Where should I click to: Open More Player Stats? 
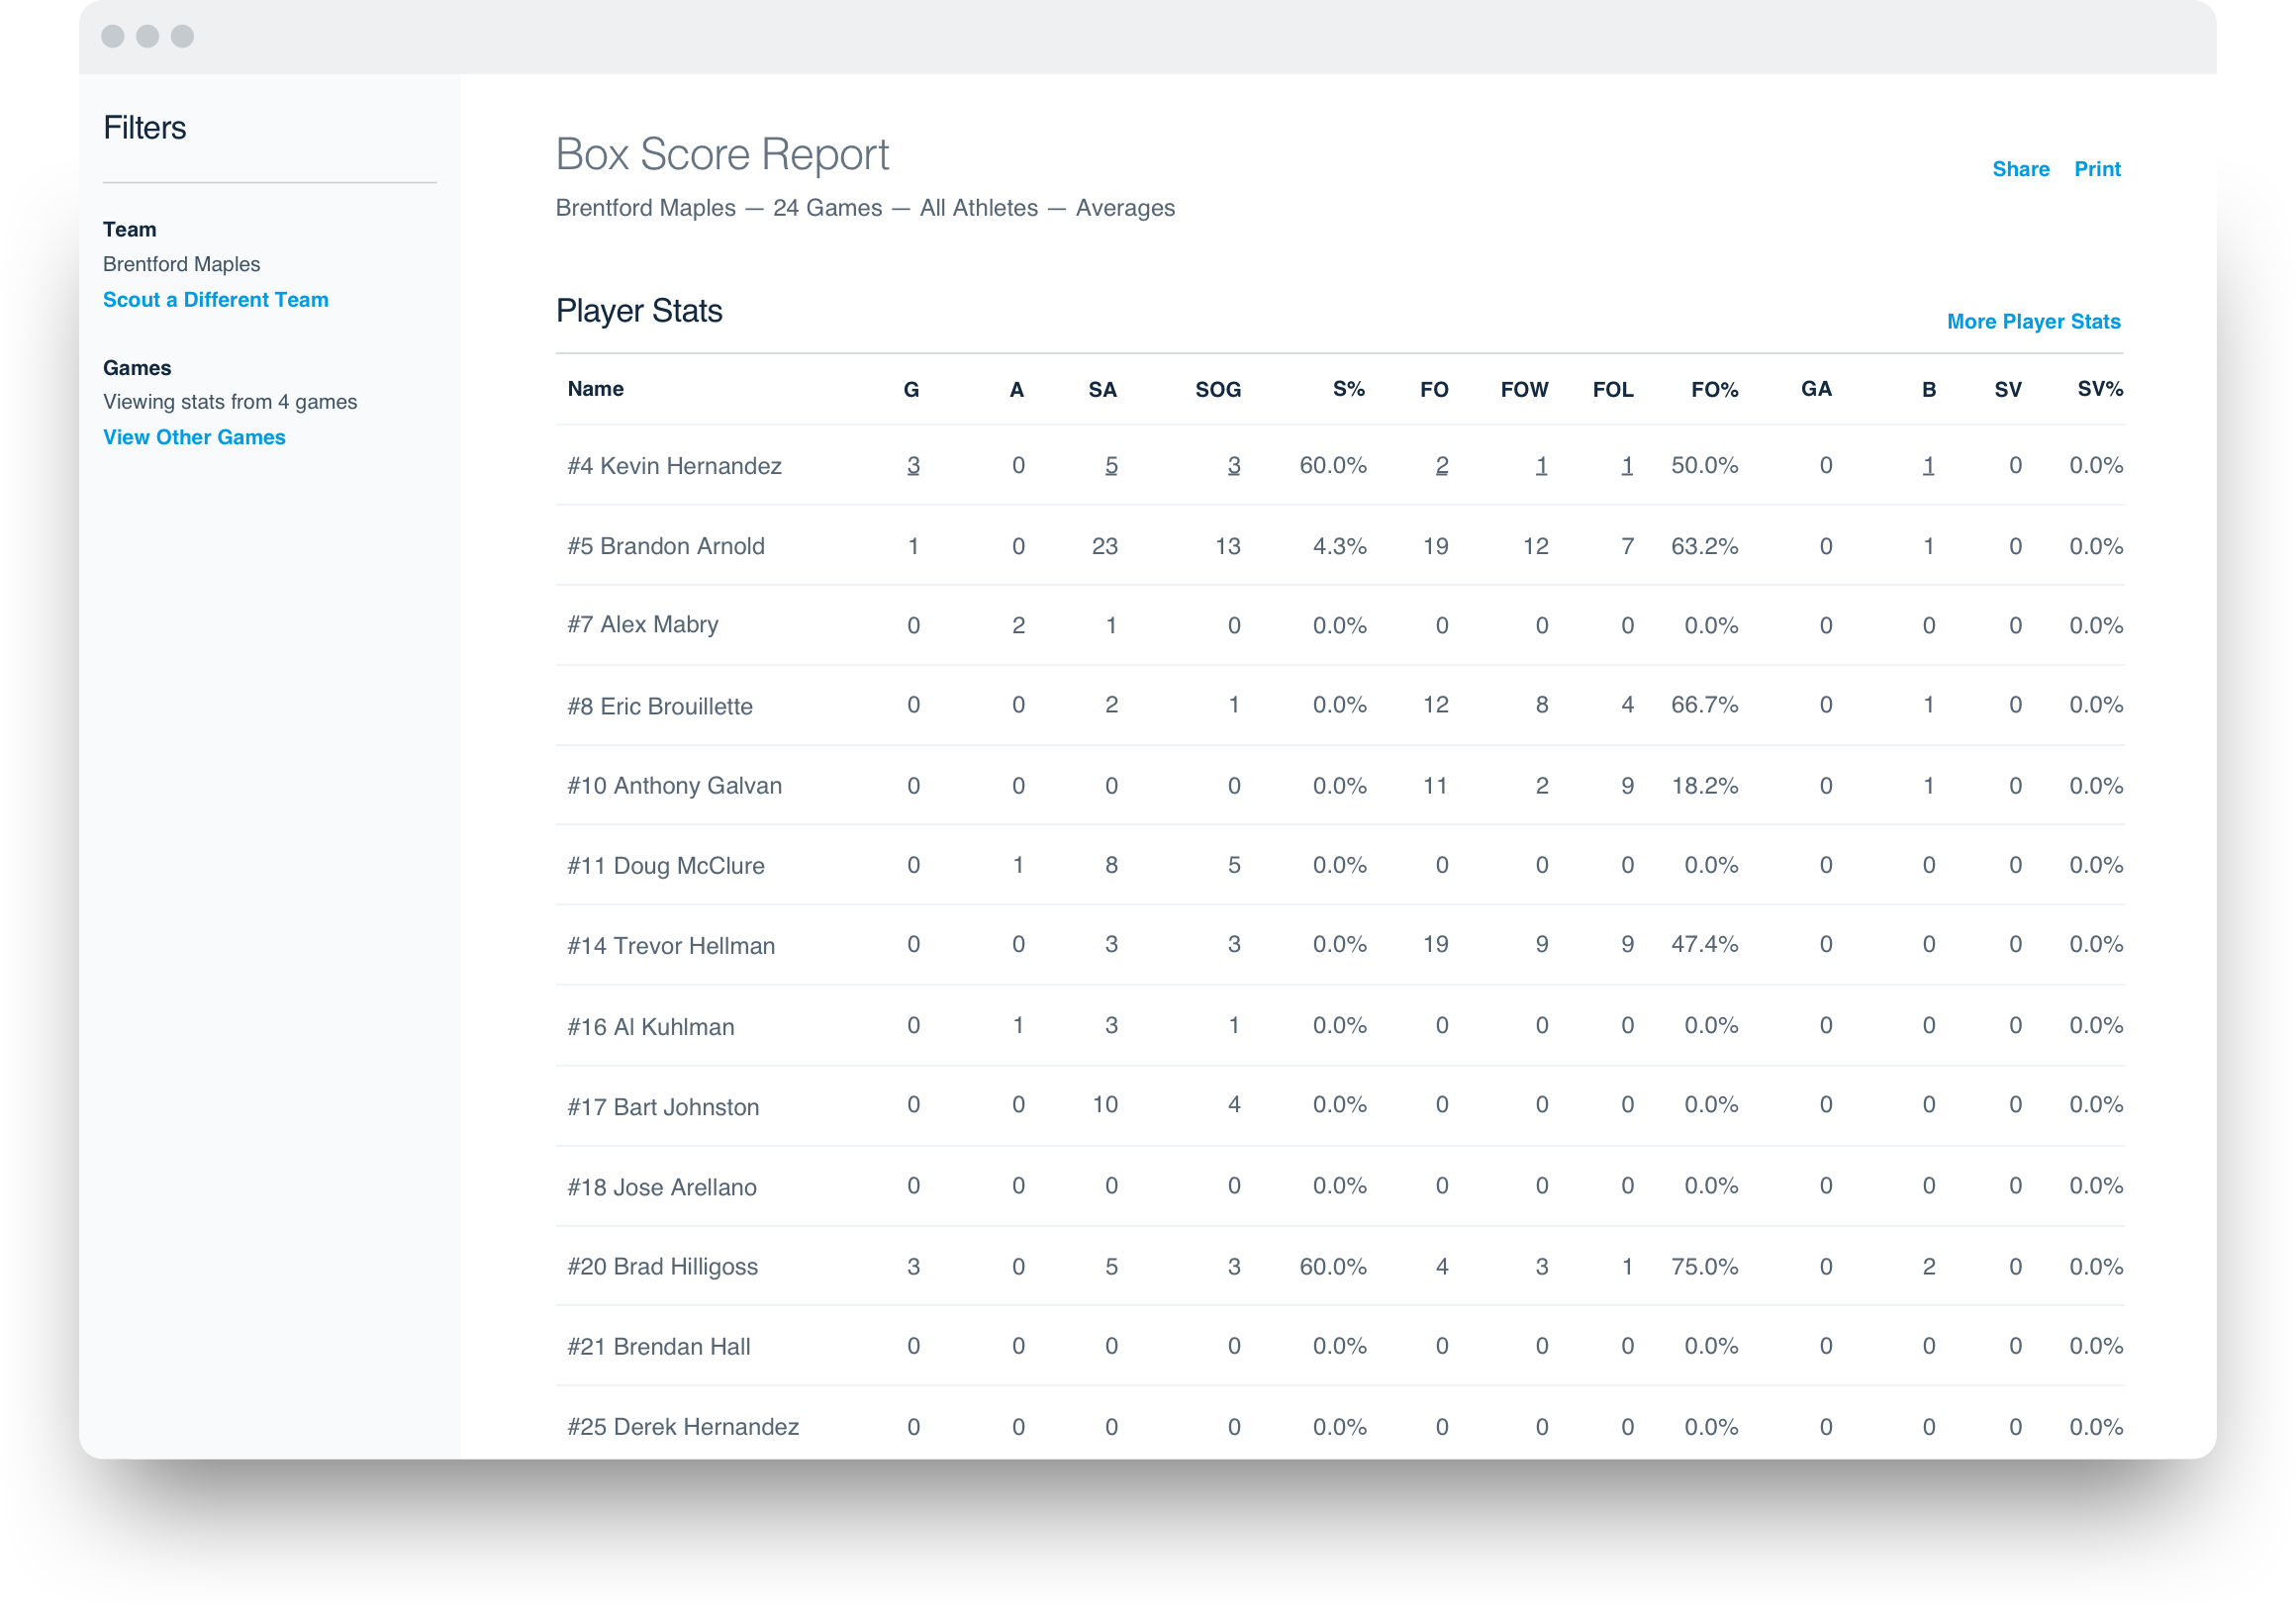(x=2032, y=322)
